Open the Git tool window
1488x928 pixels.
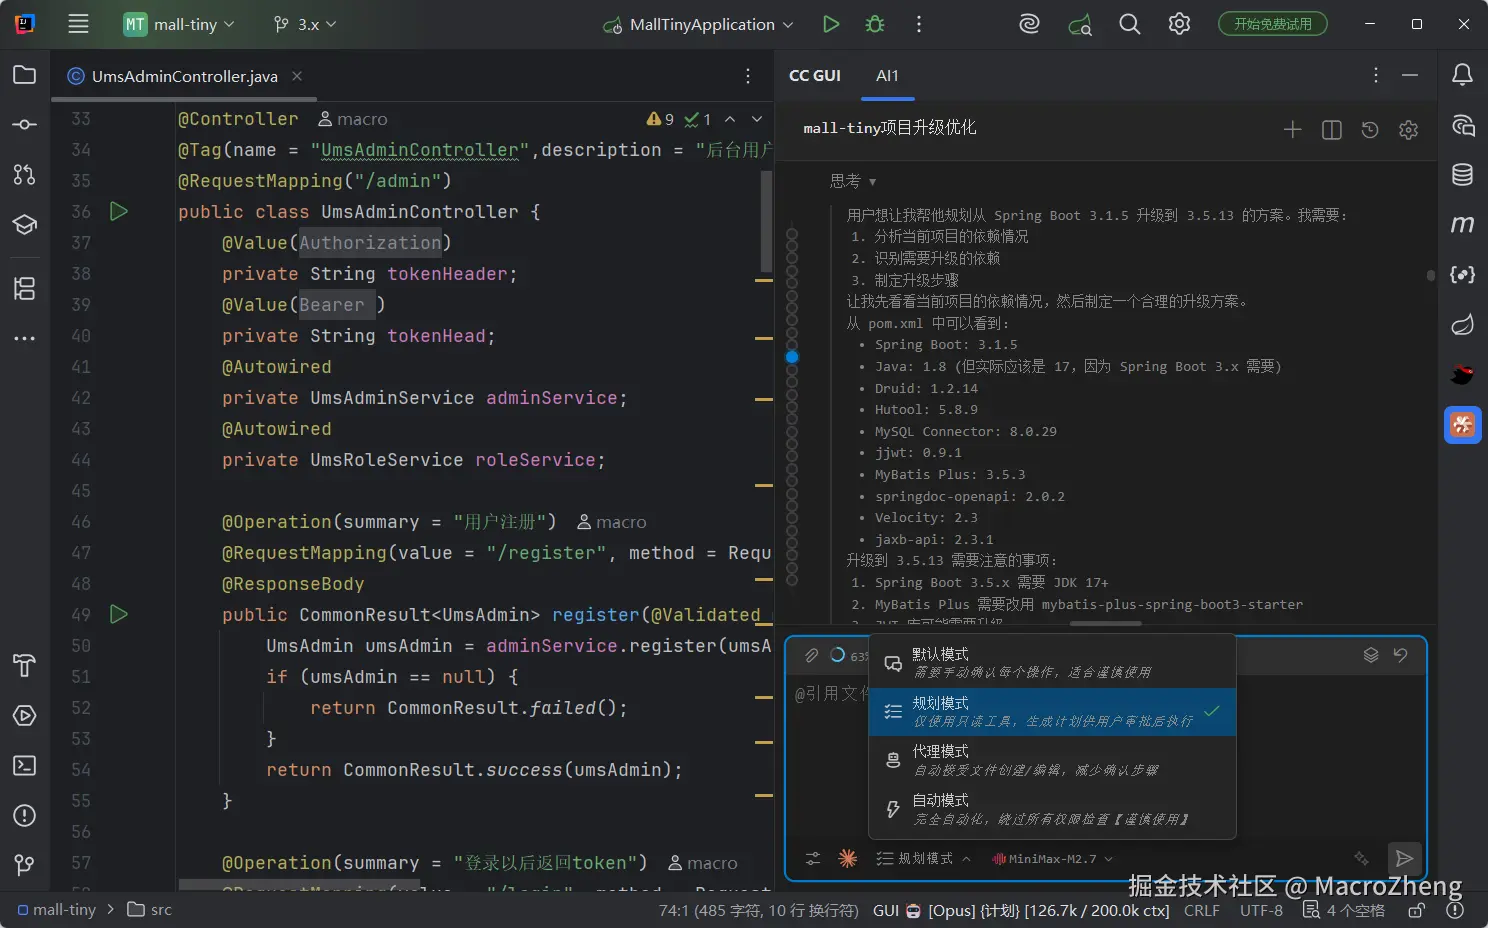click(25, 864)
